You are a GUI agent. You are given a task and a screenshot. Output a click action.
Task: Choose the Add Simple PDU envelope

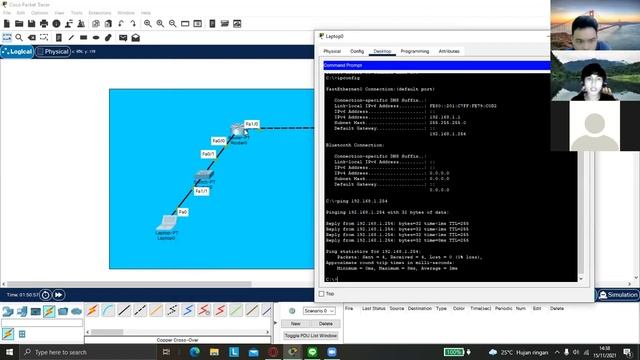123,38
